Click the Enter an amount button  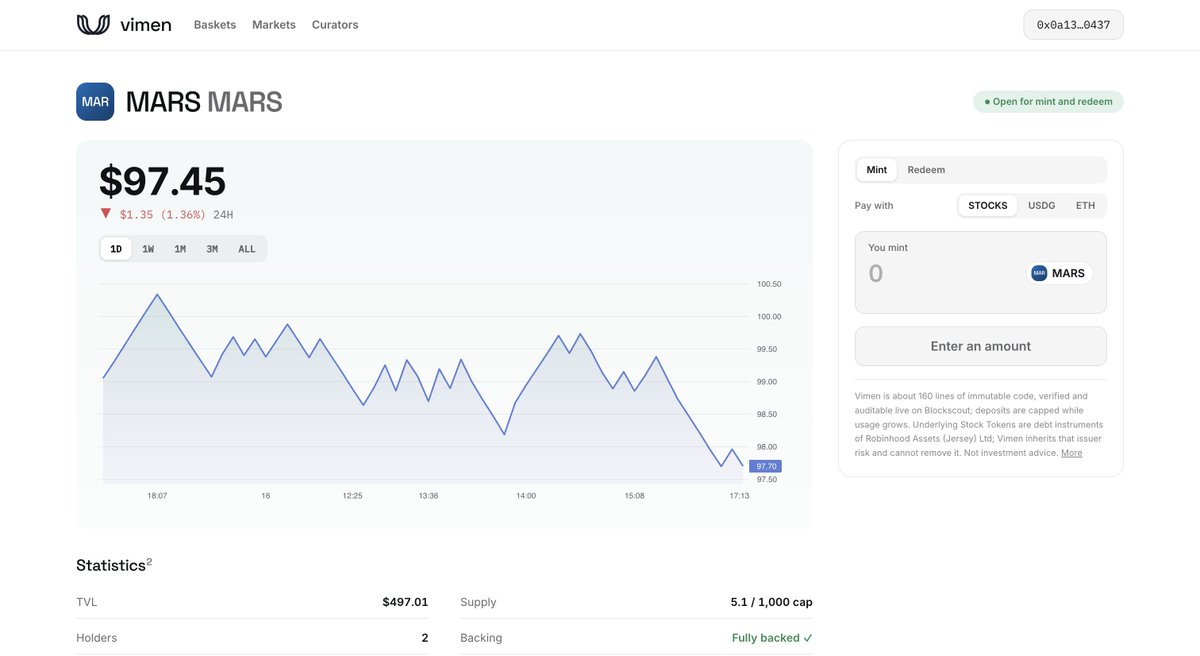point(981,346)
